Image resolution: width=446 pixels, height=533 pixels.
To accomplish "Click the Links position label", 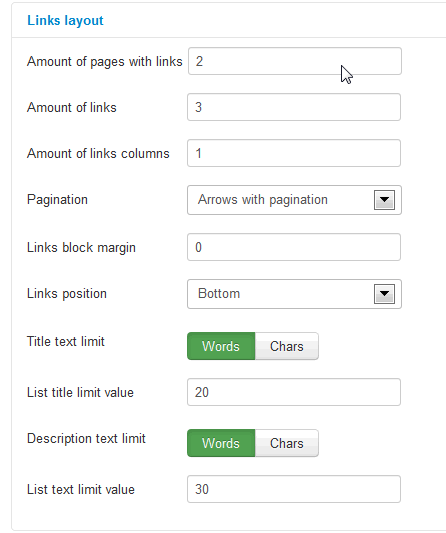I will [x=67, y=293].
